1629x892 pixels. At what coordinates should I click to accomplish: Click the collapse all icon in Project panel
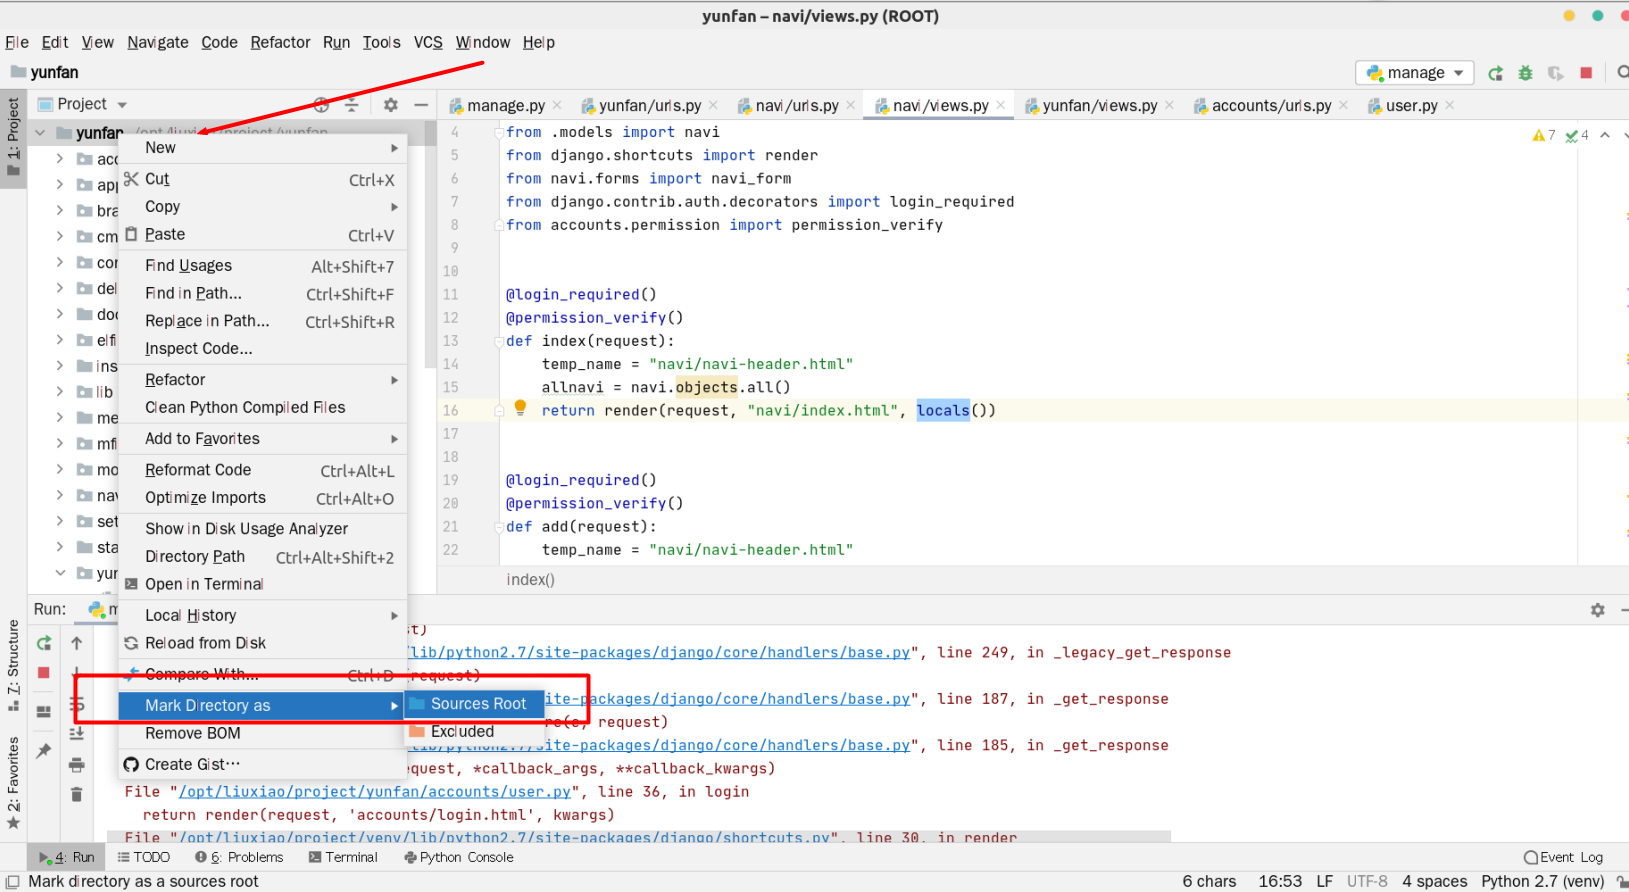352,104
